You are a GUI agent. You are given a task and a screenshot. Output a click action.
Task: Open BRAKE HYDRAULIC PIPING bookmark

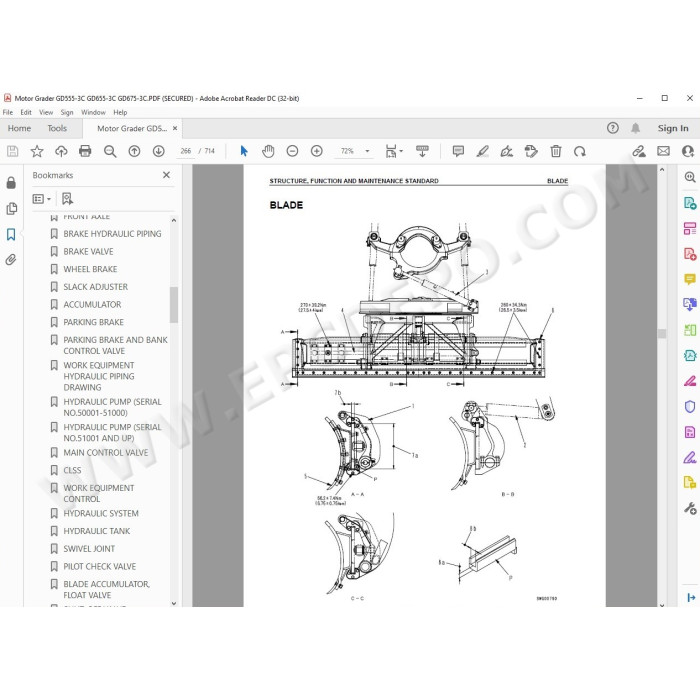[x=112, y=233]
